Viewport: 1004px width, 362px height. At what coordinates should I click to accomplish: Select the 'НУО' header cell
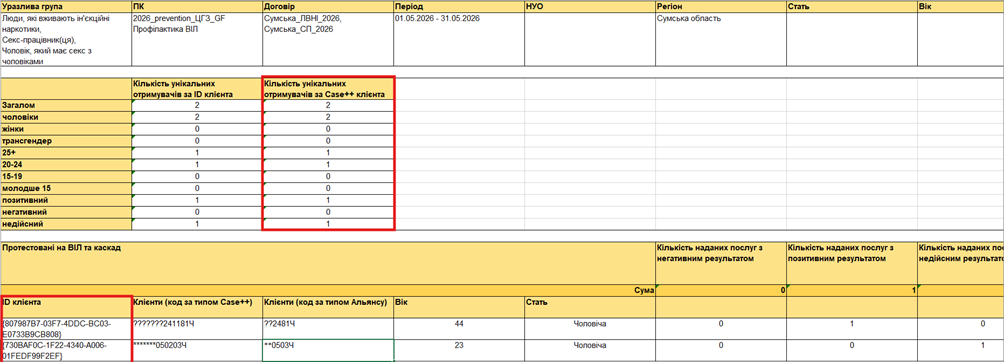click(x=590, y=6)
